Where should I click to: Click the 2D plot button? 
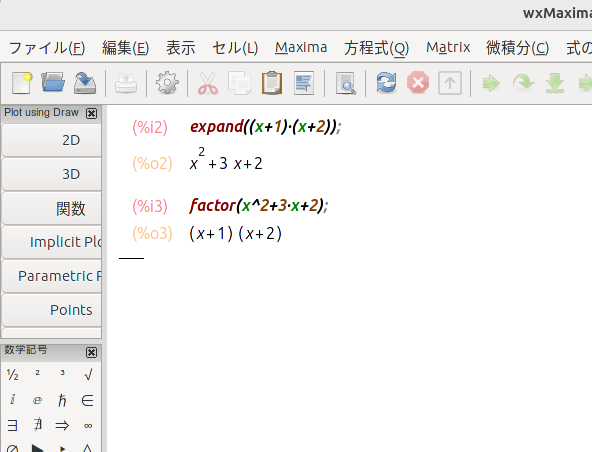click(x=52, y=140)
